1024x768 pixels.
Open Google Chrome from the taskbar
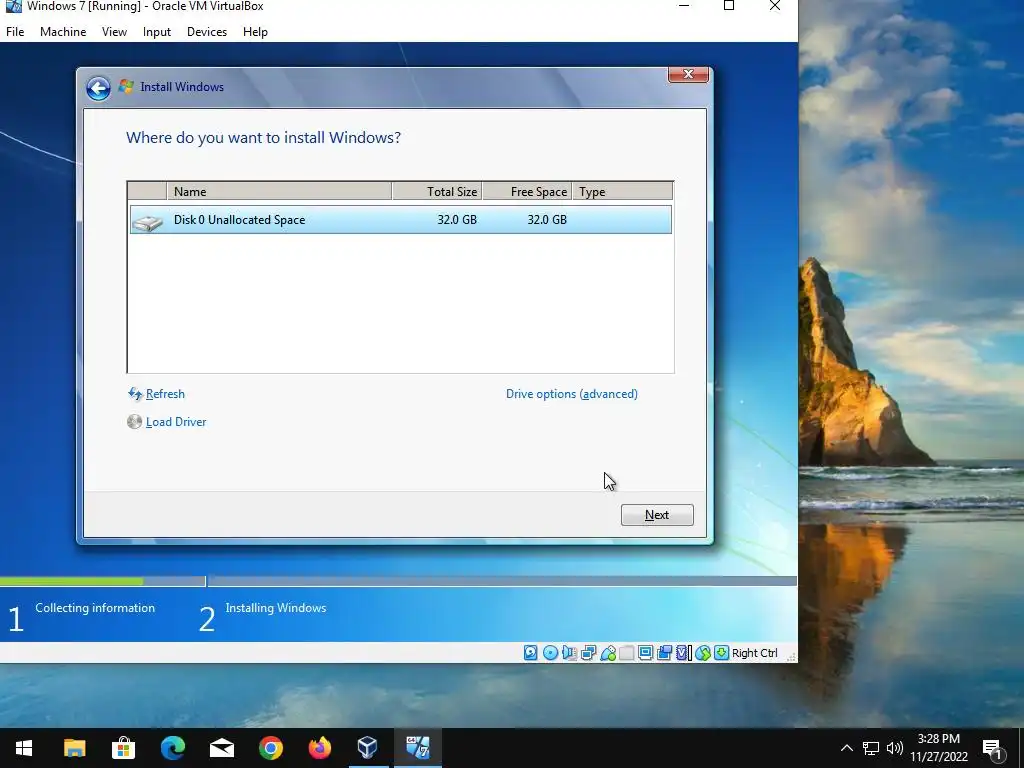tap(270, 748)
